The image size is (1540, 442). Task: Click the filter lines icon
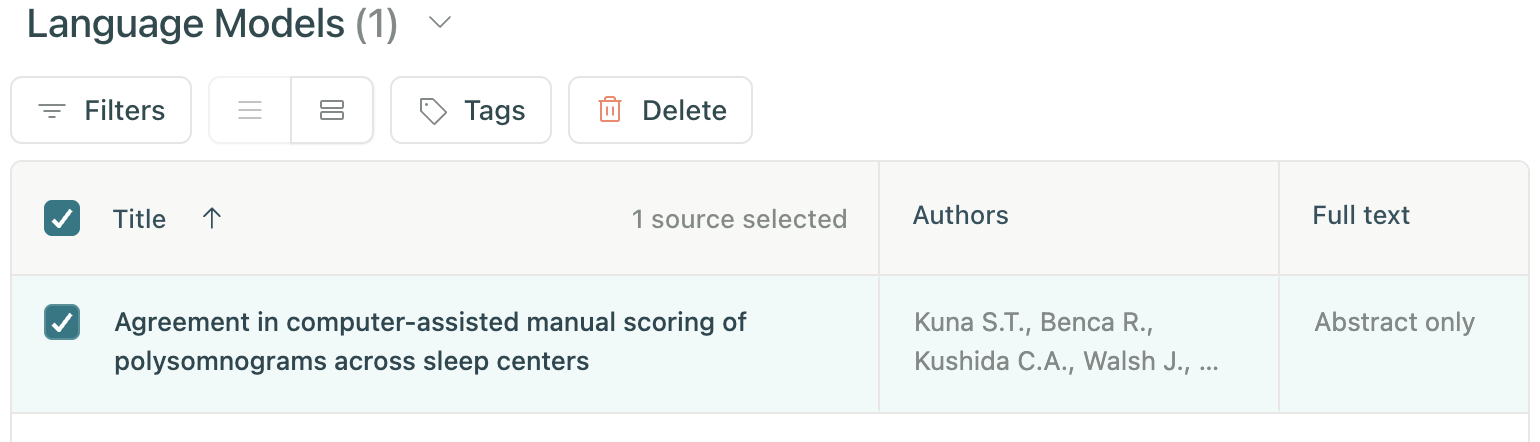(x=52, y=110)
